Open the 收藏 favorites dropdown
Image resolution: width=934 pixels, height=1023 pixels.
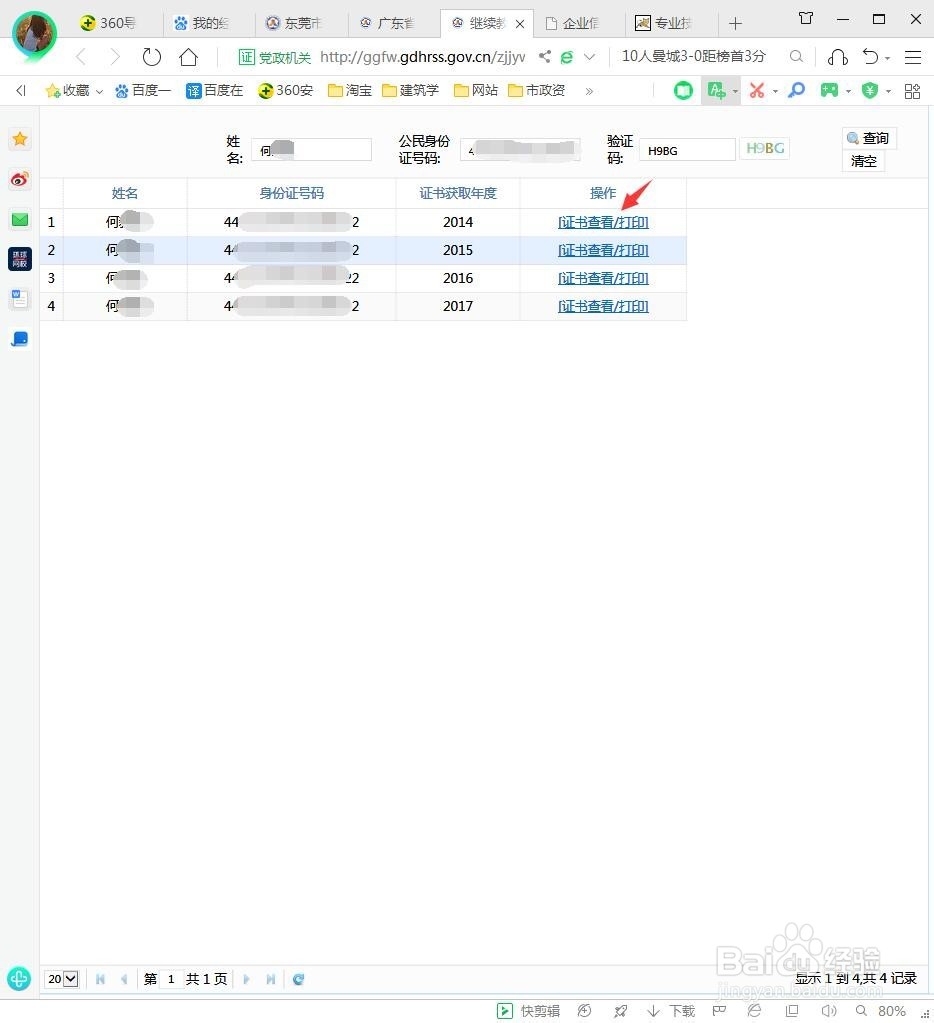click(74, 91)
